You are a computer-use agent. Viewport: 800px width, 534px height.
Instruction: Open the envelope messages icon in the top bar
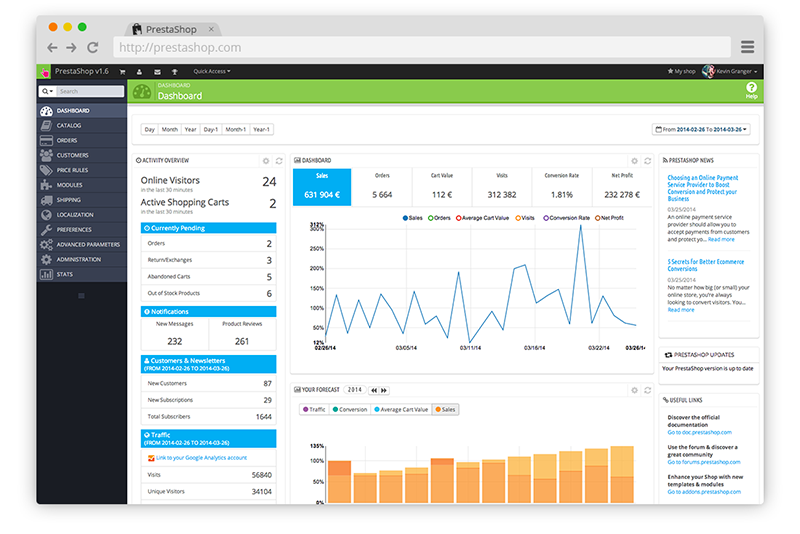coord(157,72)
